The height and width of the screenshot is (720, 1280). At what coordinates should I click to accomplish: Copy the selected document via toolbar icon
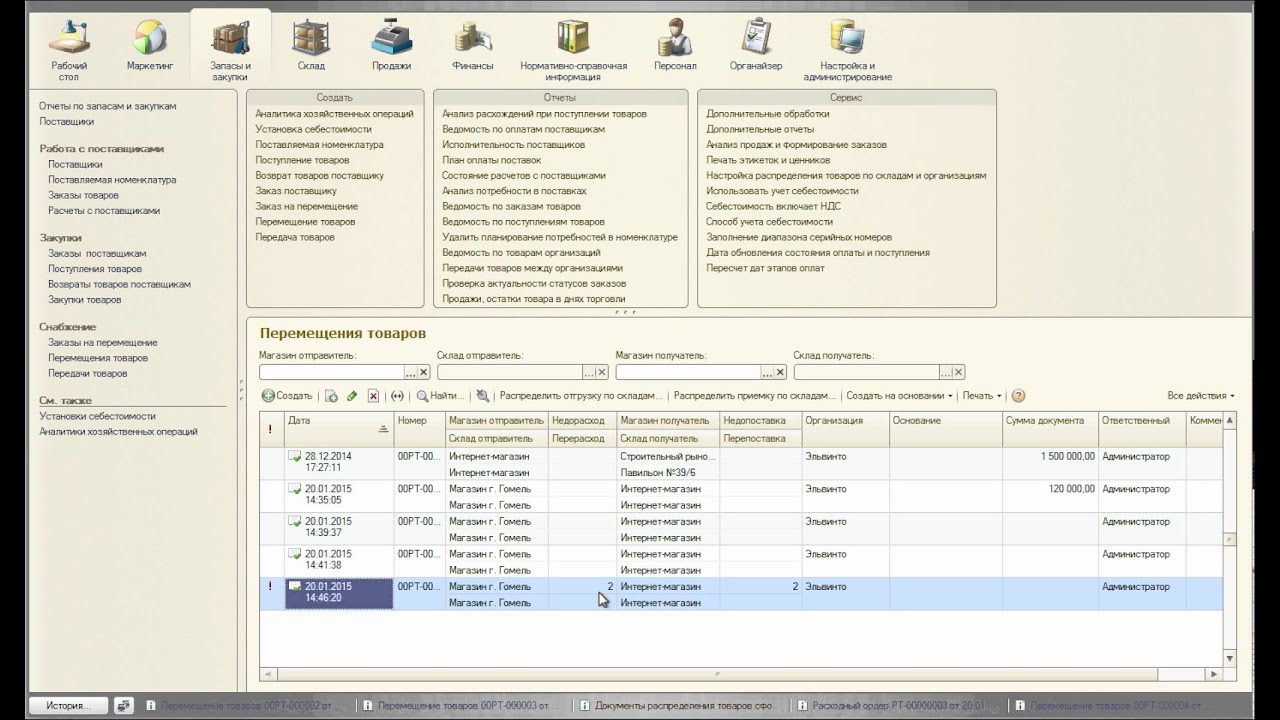(x=331, y=396)
